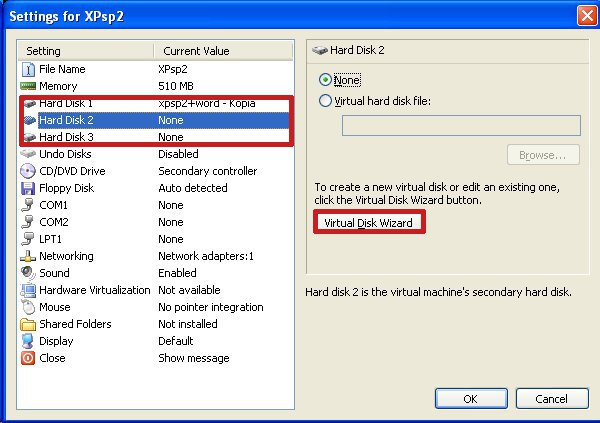Click the Hard Disk 3 drive icon
Image resolution: width=600 pixels, height=423 pixels.
click(x=29, y=137)
